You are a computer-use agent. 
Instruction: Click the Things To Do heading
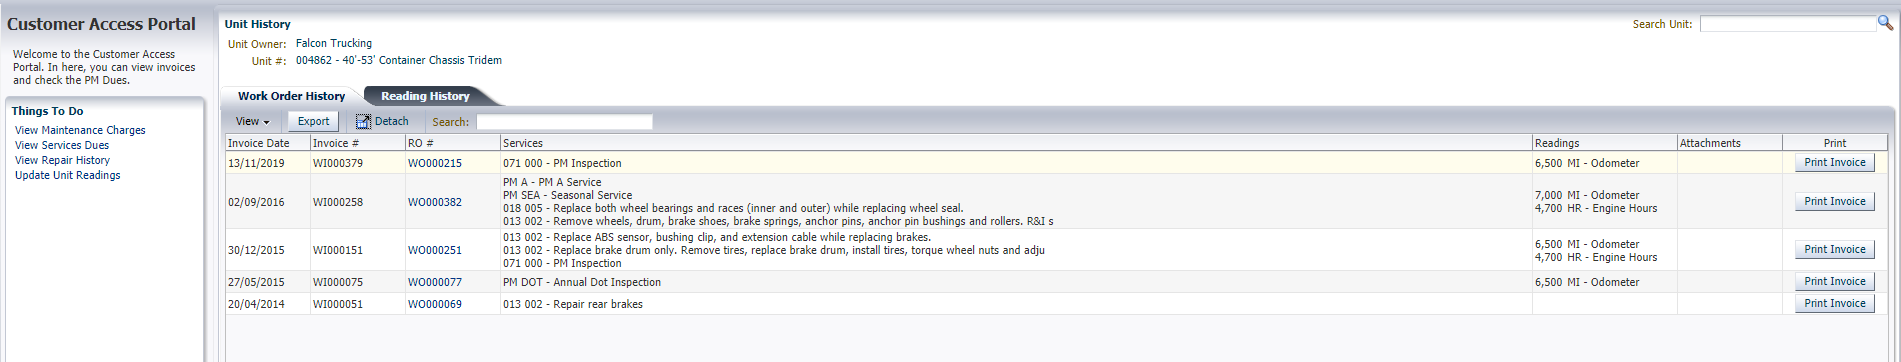tap(47, 111)
